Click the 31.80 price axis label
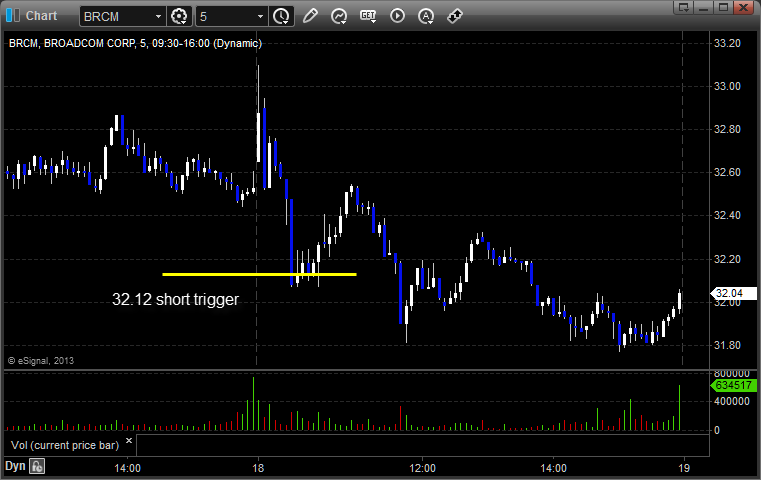 pyautogui.click(x=728, y=345)
